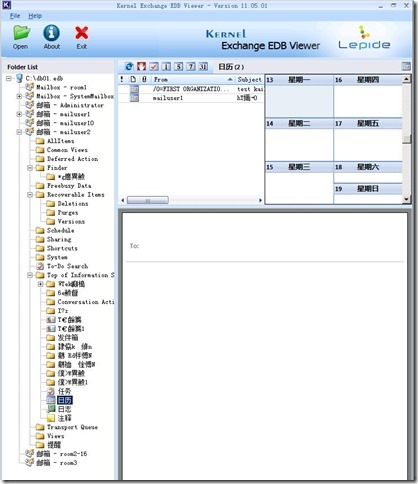Click the item list scroll right arrow
The image size is (418, 484).
tap(260, 200)
